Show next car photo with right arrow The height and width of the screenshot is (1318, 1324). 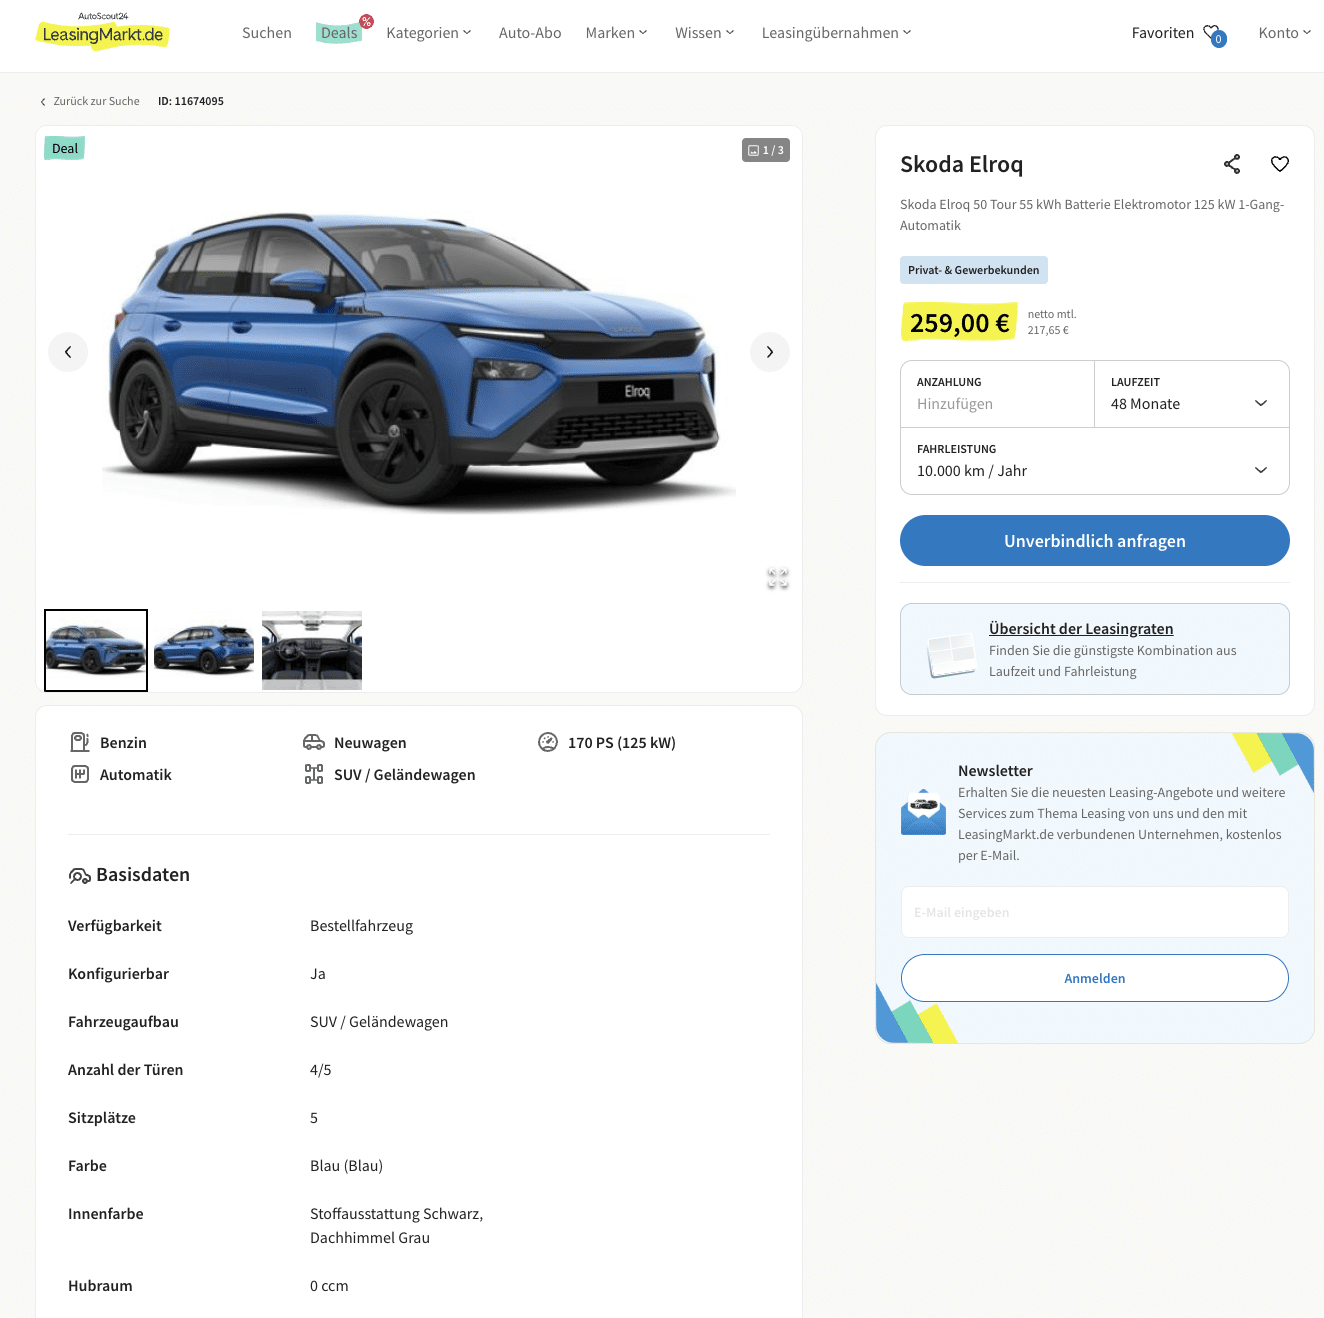tap(770, 352)
